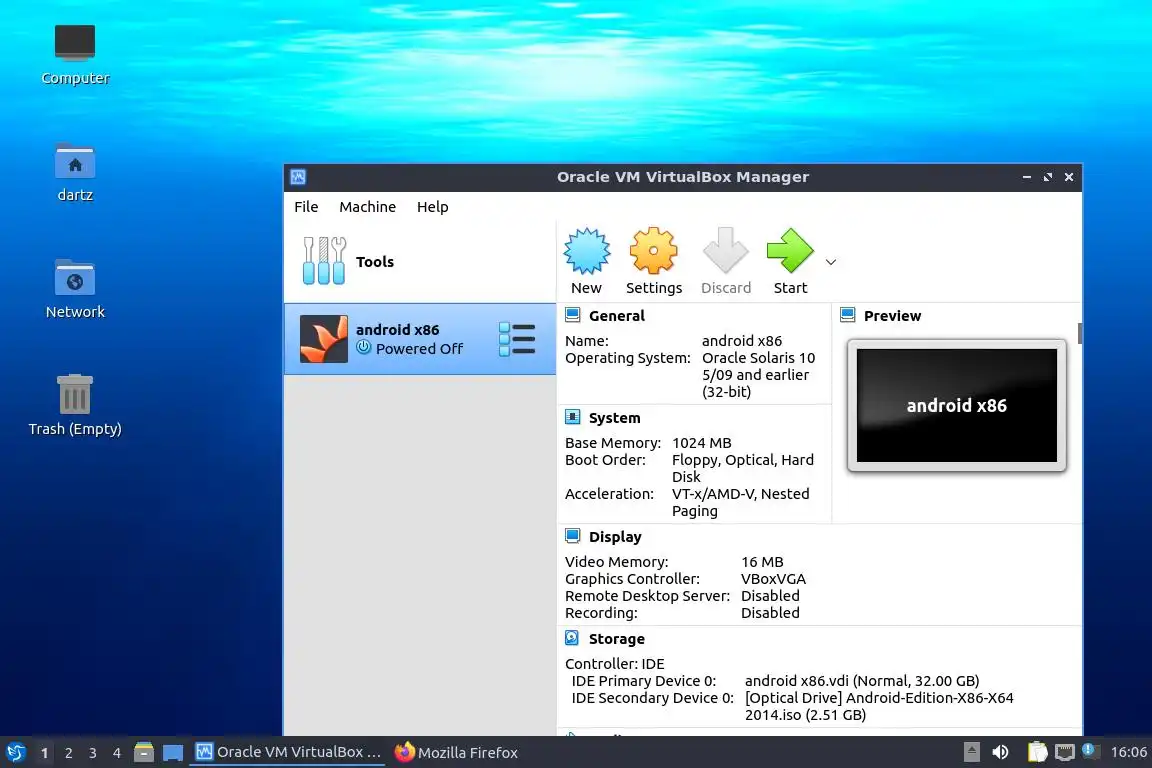
Task: Open the volume speaker tray icon
Action: 1000,752
